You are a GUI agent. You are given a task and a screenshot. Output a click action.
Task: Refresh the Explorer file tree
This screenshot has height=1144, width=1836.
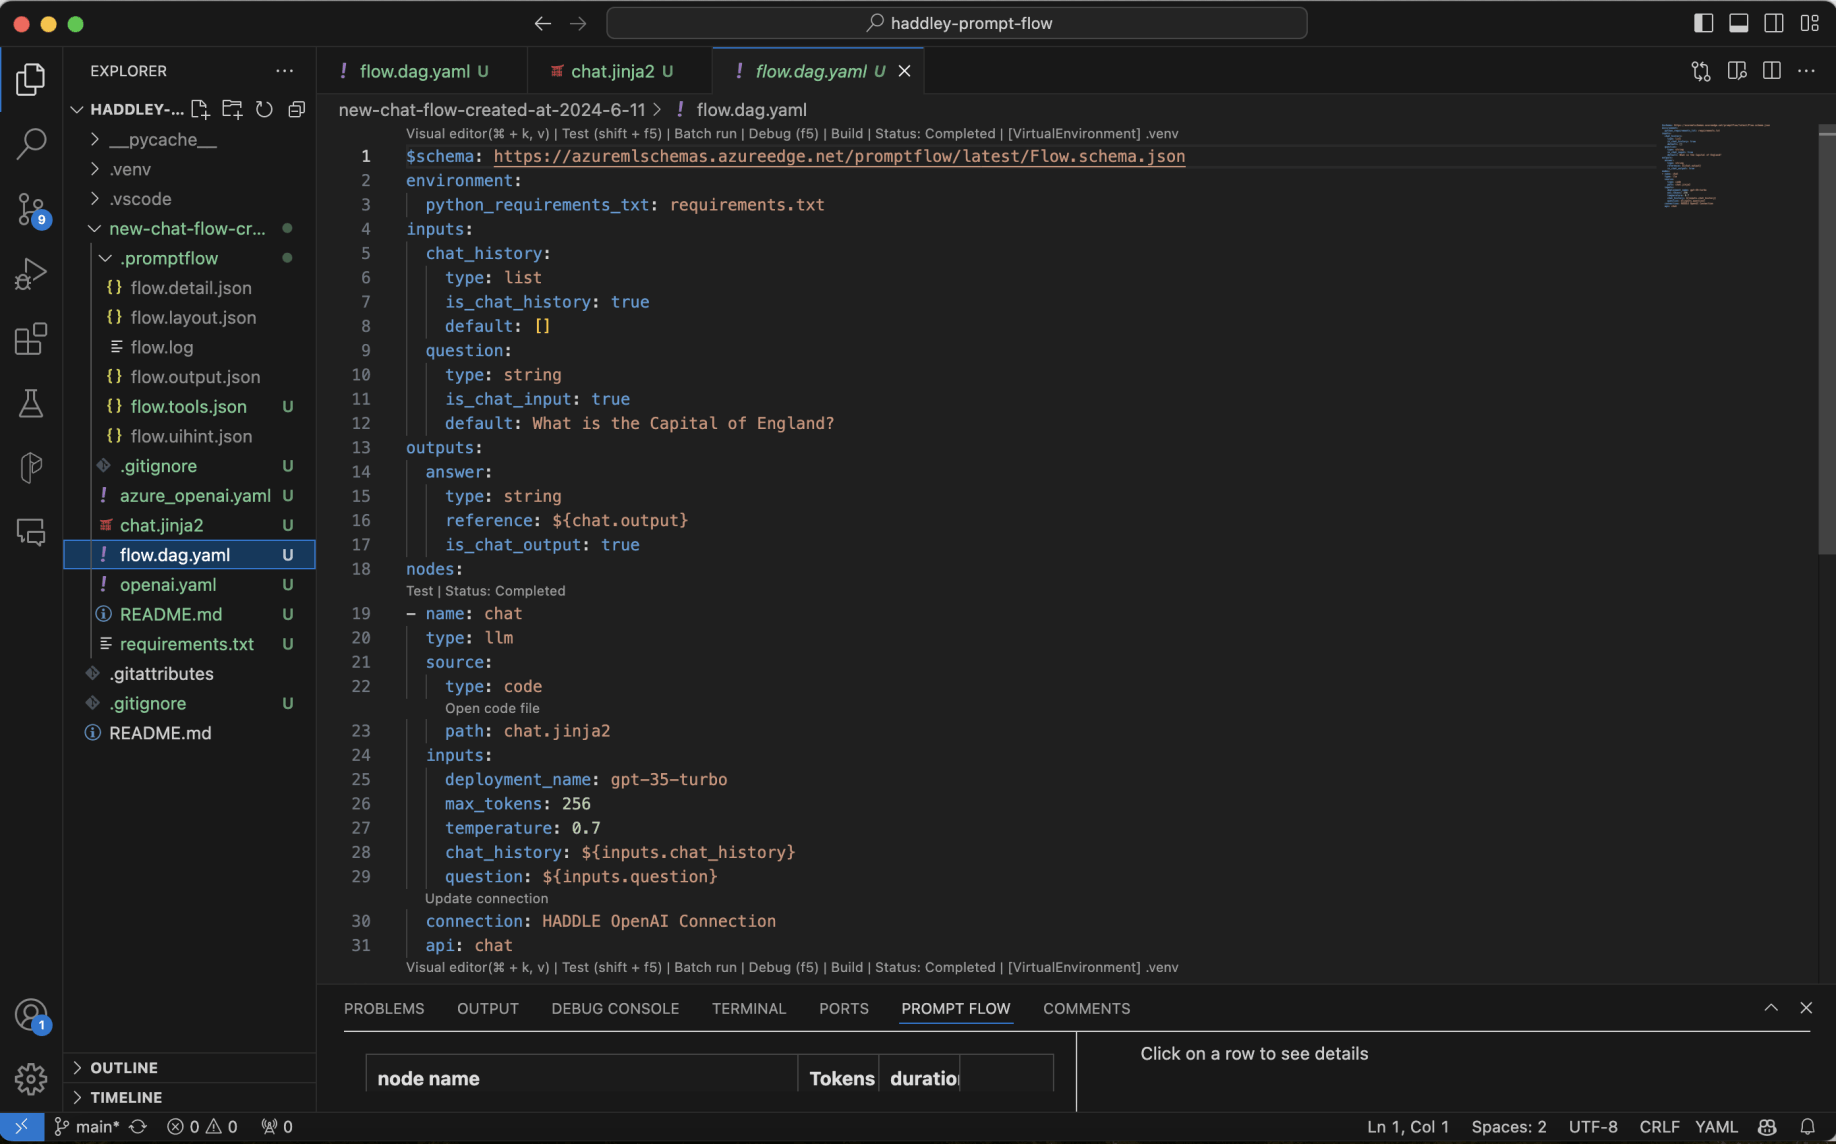[264, 109]
